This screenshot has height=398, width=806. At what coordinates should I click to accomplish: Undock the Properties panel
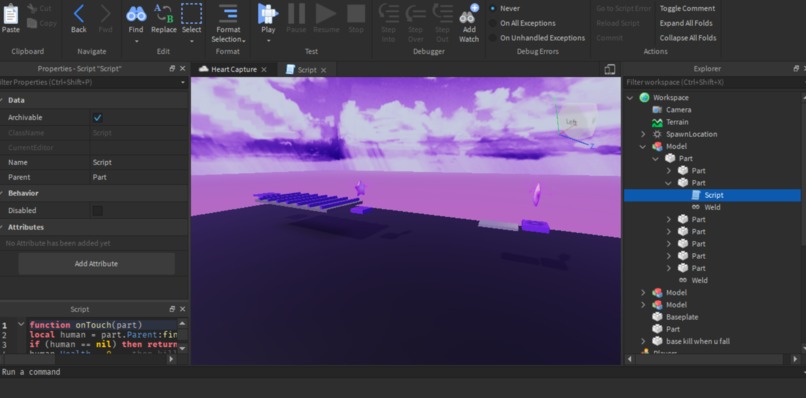(172, 69)
